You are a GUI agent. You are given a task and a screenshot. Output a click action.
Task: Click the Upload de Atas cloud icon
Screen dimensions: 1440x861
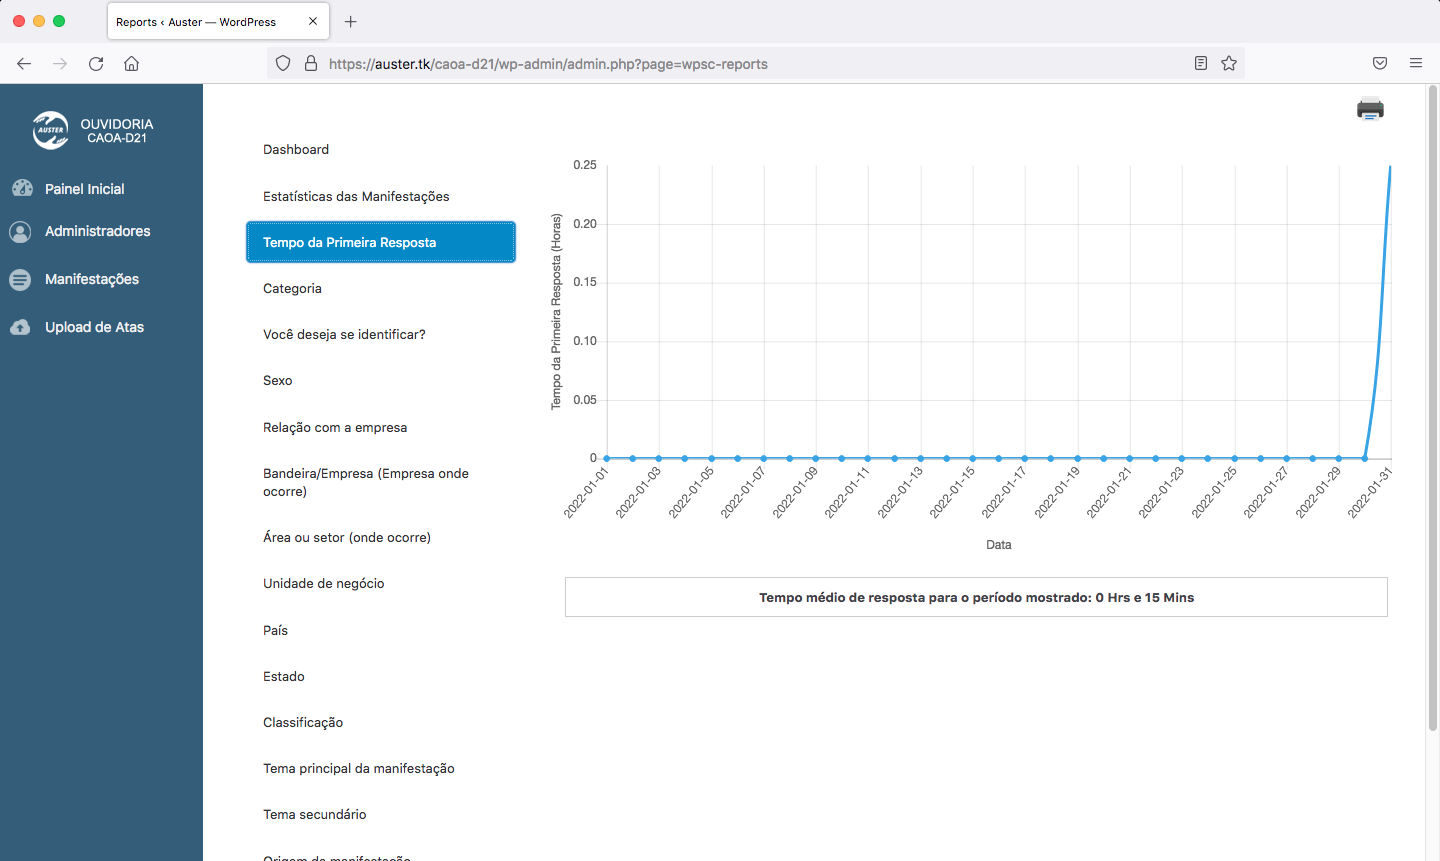20,327
